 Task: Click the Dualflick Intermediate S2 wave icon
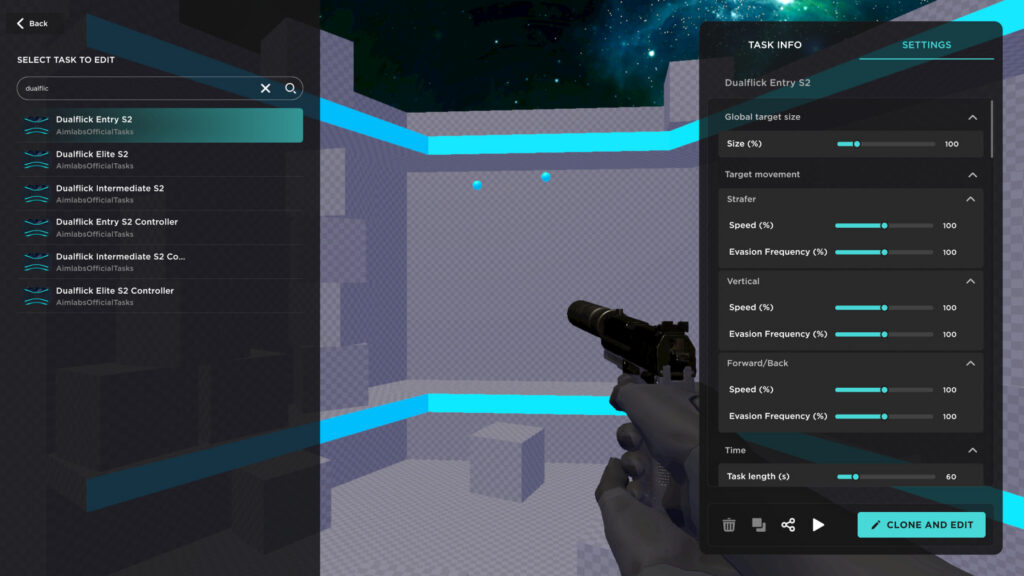click(37, 193)
